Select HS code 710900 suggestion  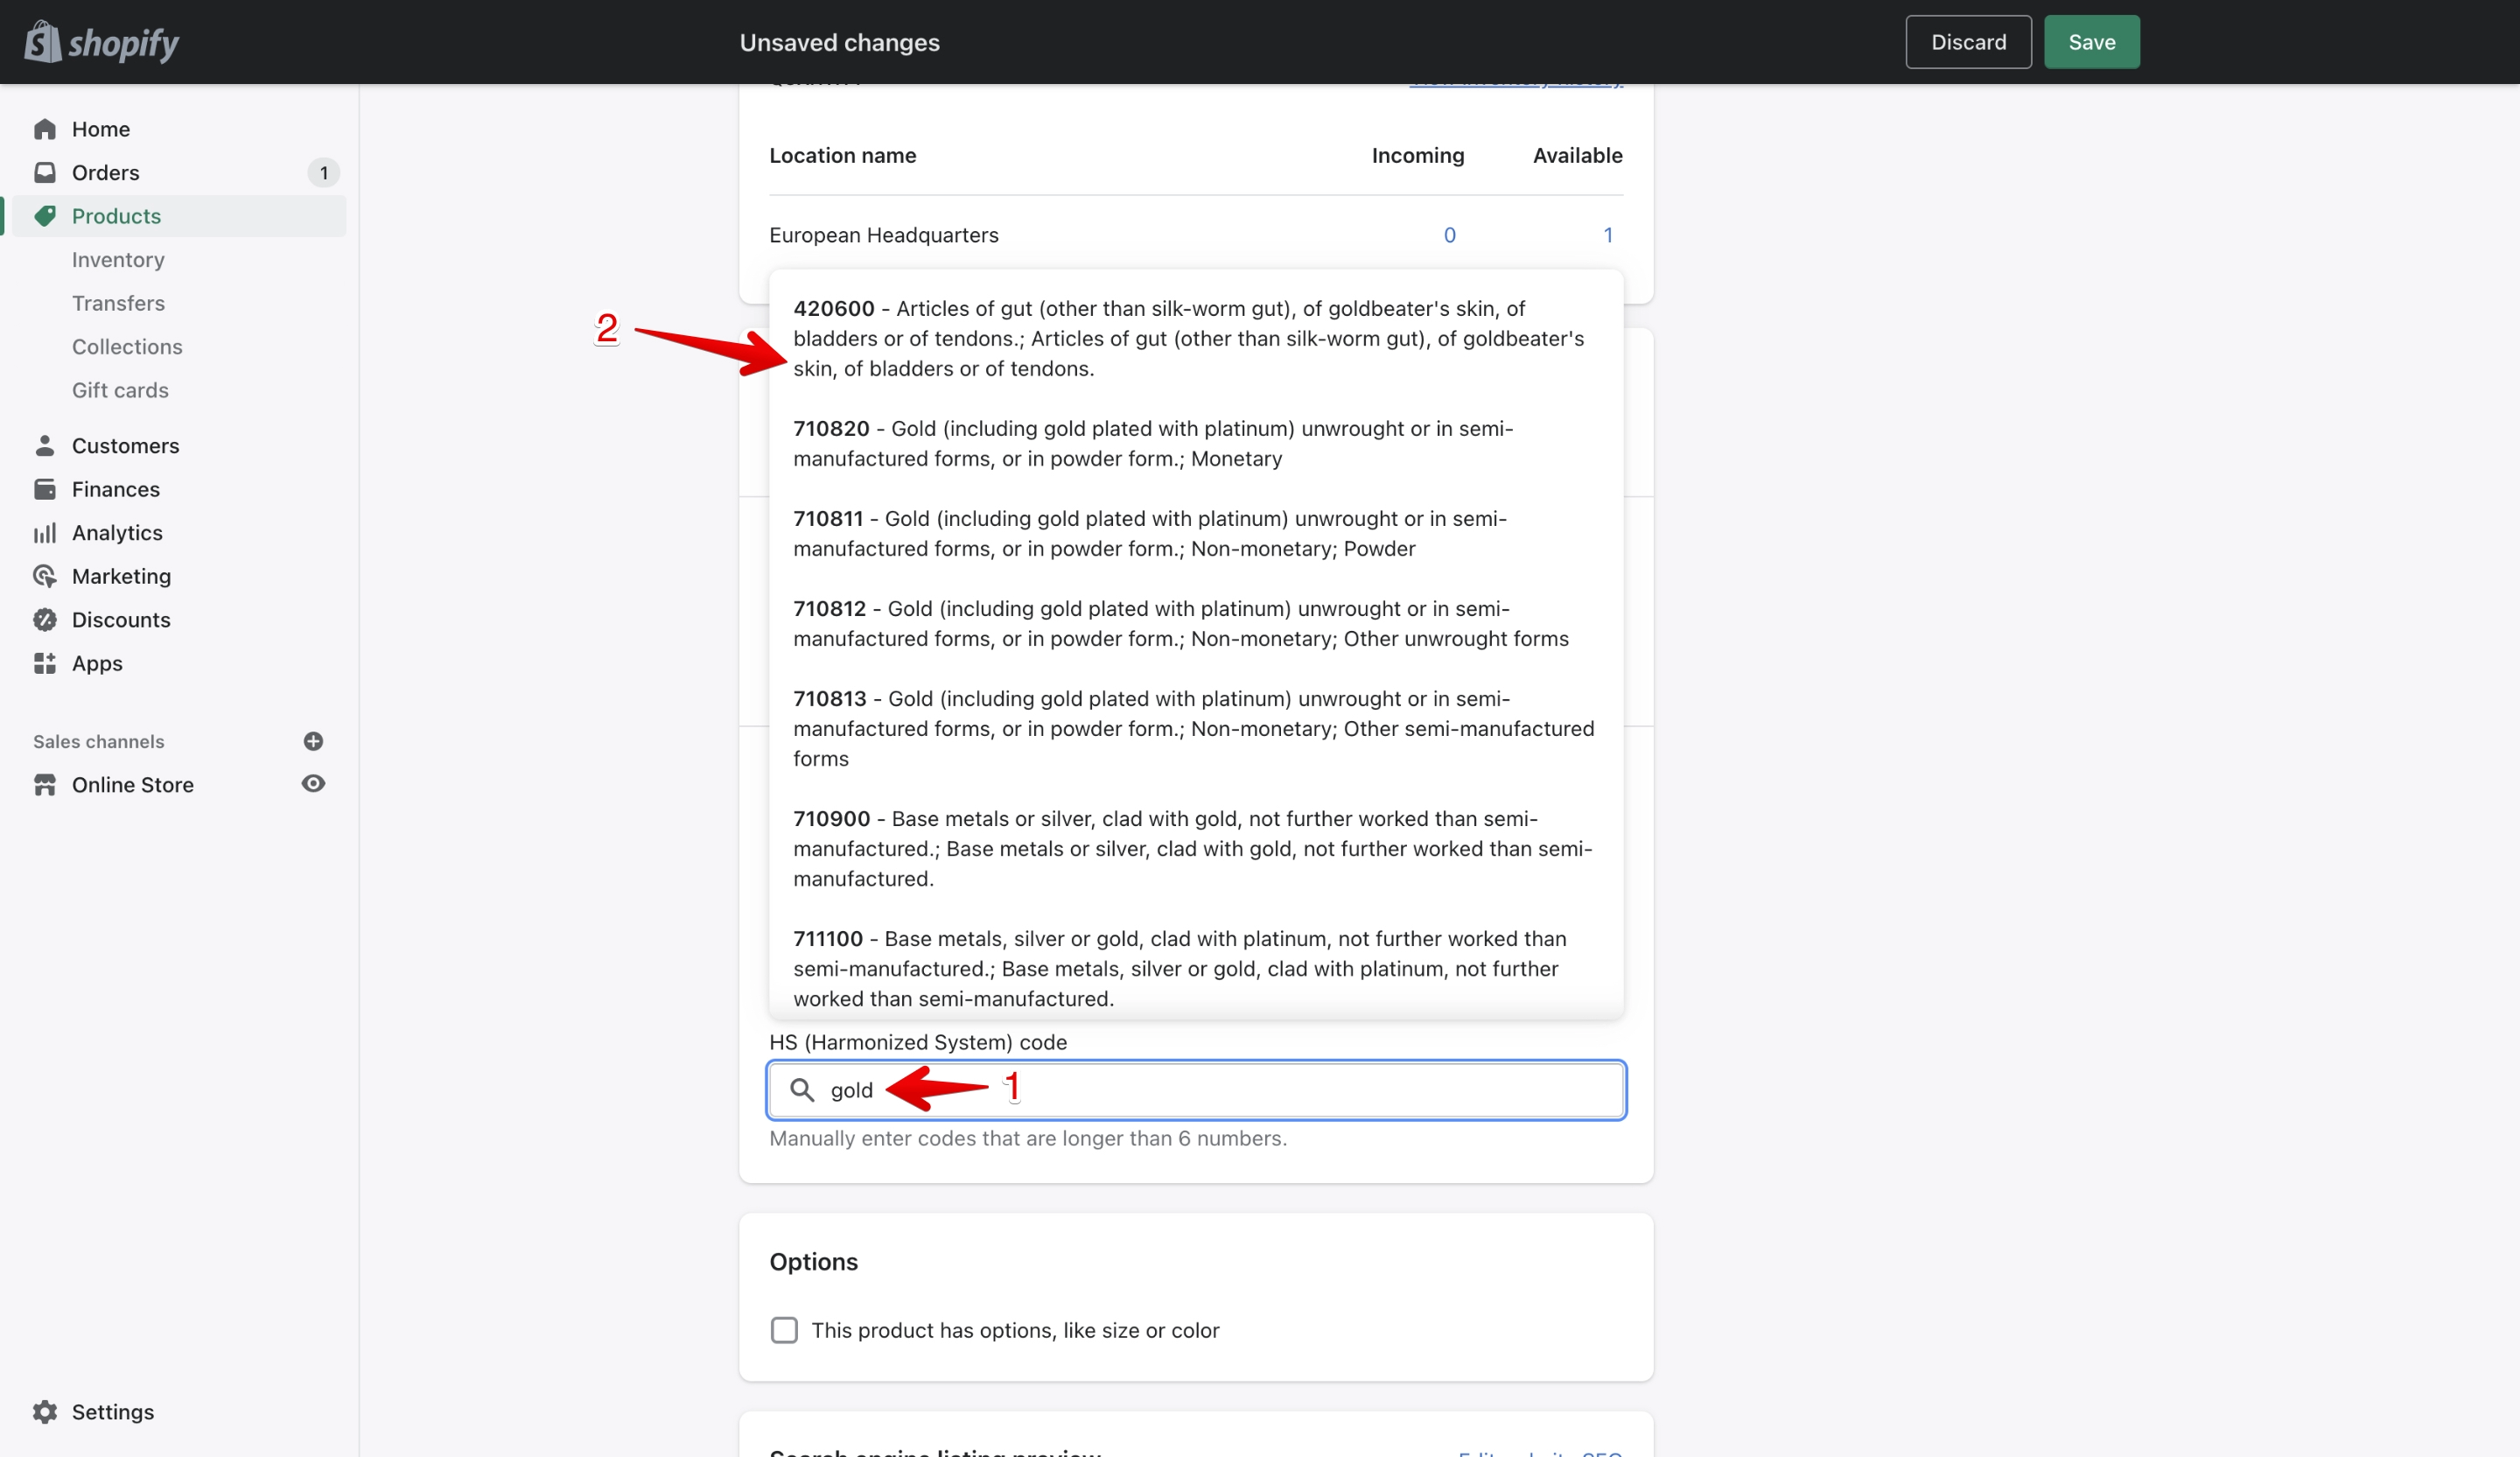1196,848
